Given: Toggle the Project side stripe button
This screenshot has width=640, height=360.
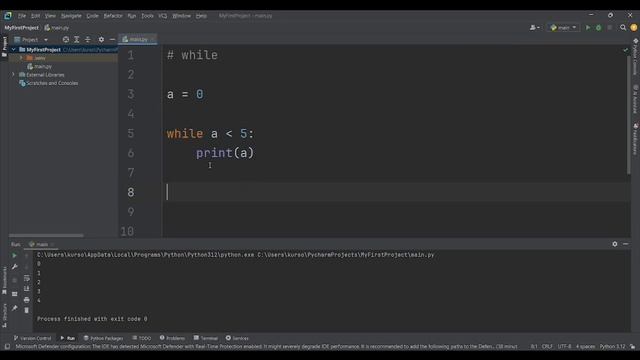Looking at the screenshot, I should pyautogui.click(x=4, y=47).
